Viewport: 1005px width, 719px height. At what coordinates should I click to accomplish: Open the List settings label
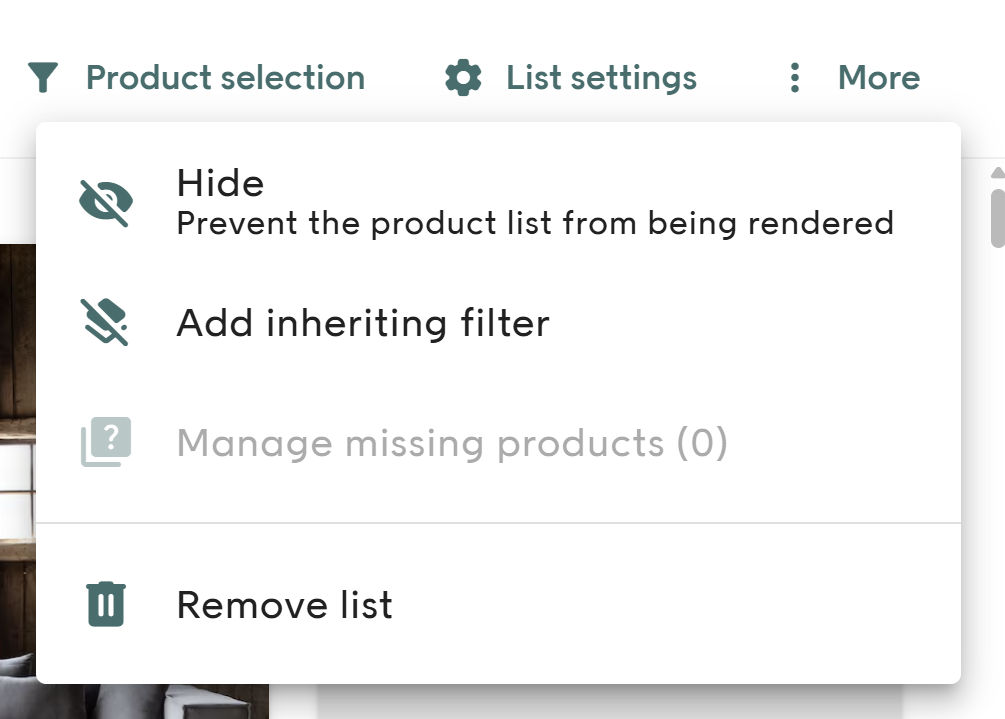pyautogui.click(x=601, y=77)
